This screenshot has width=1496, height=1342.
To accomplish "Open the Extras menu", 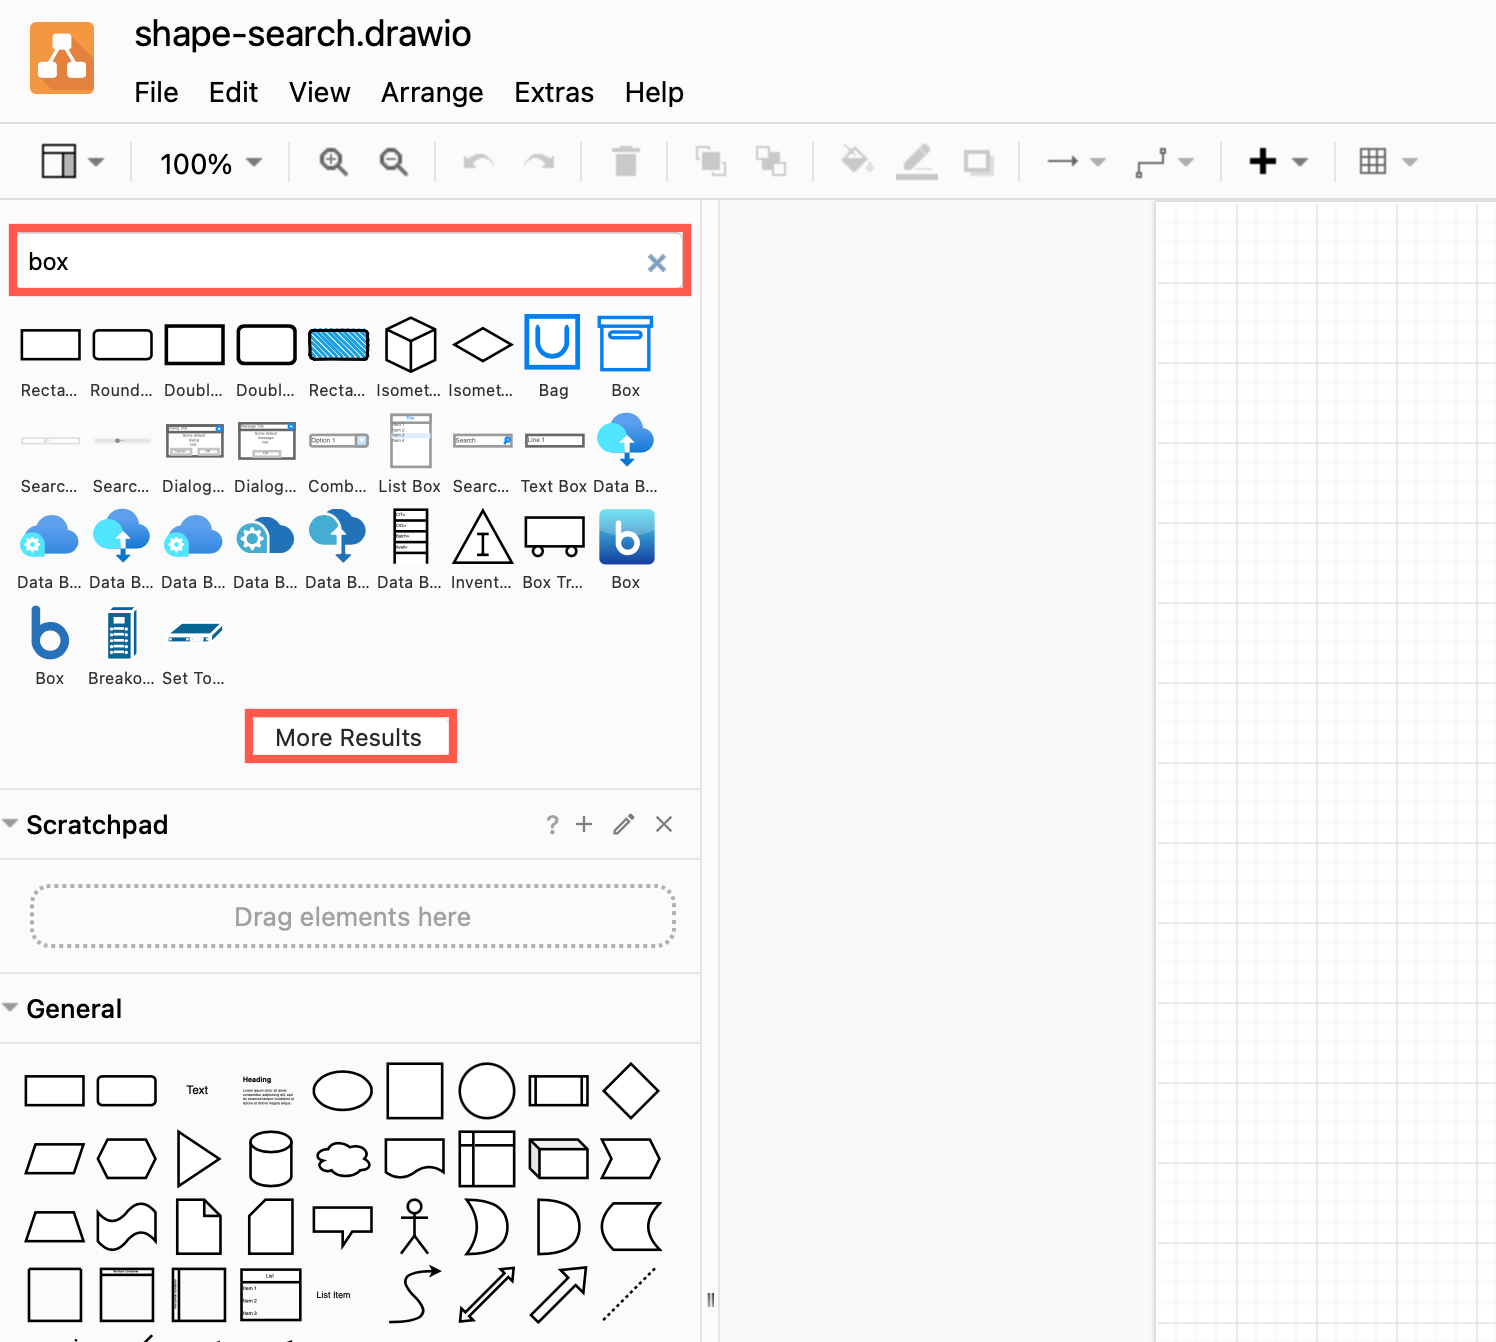I will pyautogui.click(x=554, y=92).
